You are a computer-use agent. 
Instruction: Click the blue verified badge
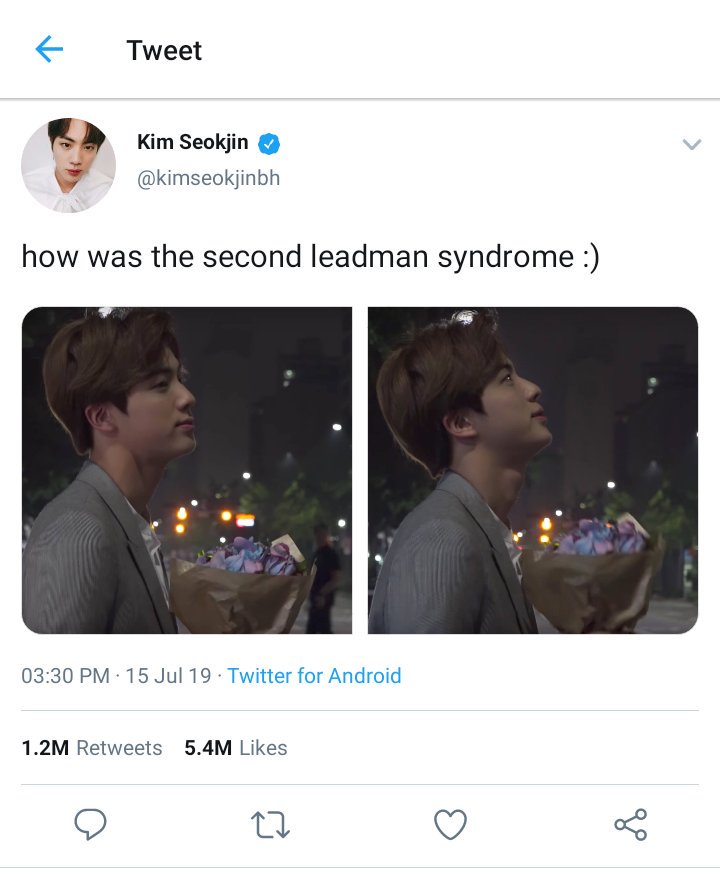click(x=269, y=143)
